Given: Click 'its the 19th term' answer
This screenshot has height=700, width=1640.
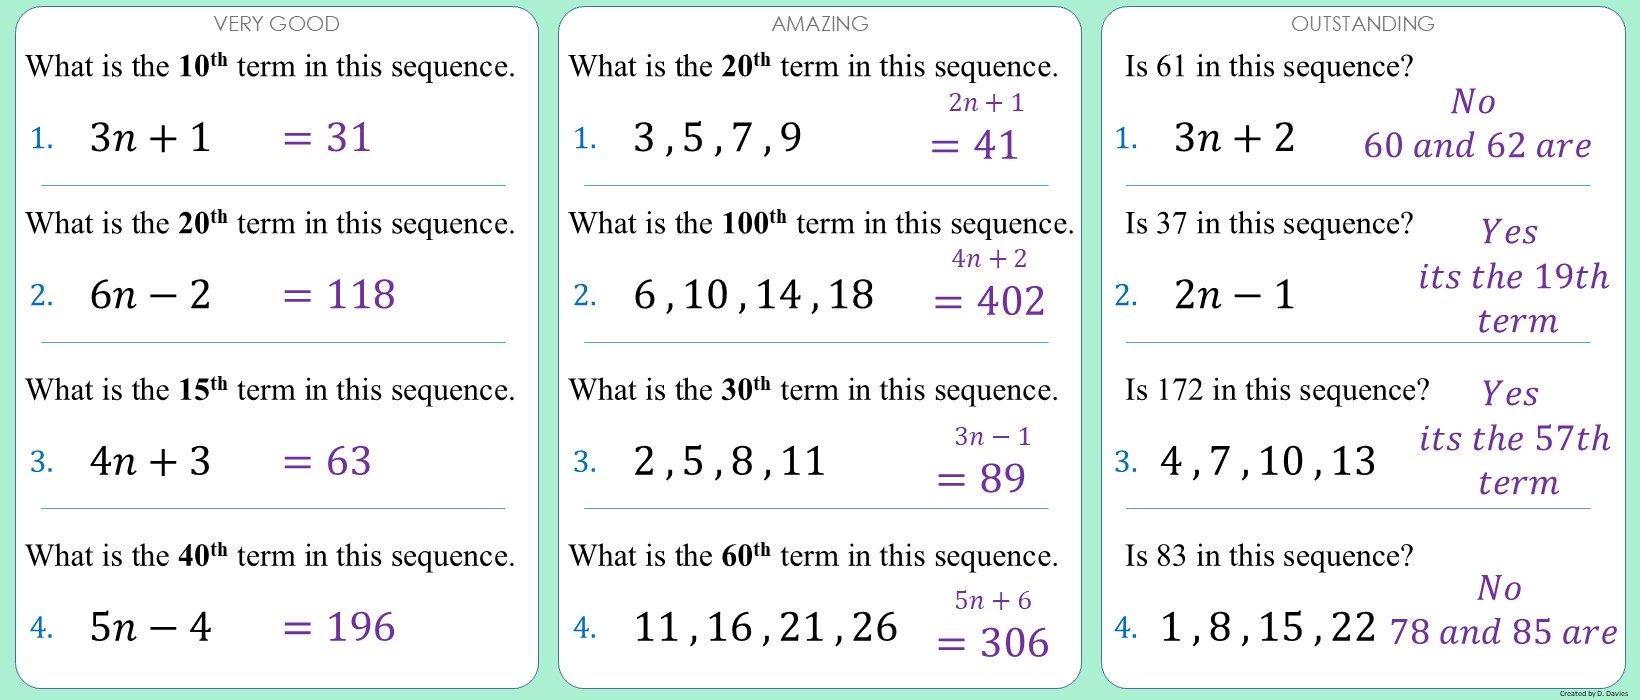Looking at the screenshot, I should tap(1514, 277).
